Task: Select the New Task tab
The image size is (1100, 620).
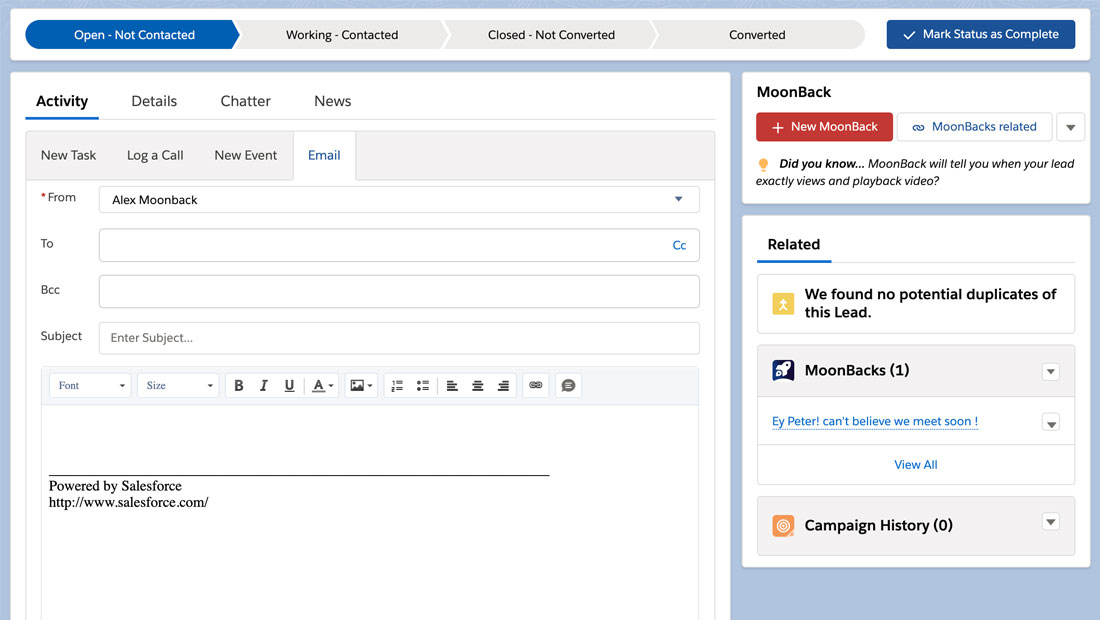Action: [68, 155]
